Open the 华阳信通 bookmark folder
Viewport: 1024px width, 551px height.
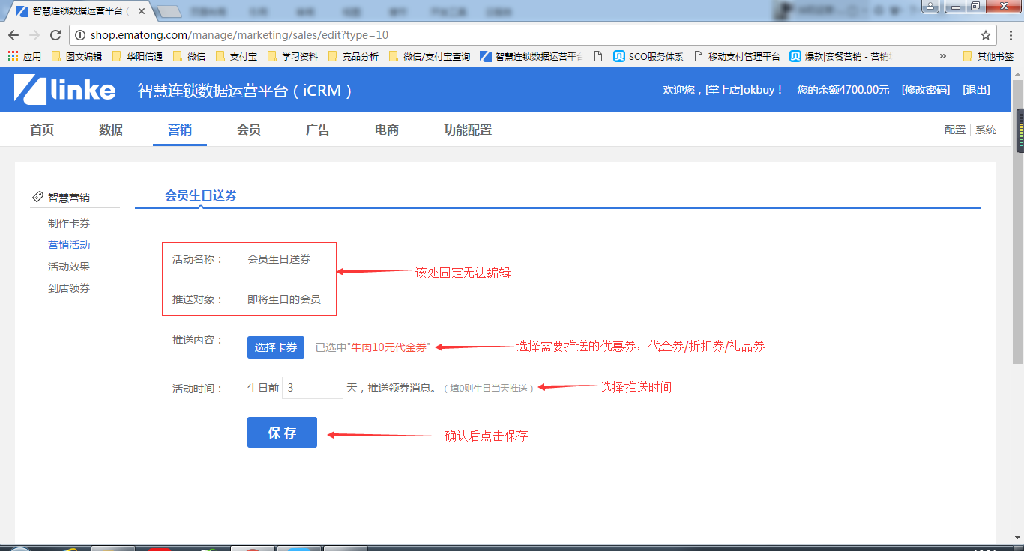[x=137, y=57]
